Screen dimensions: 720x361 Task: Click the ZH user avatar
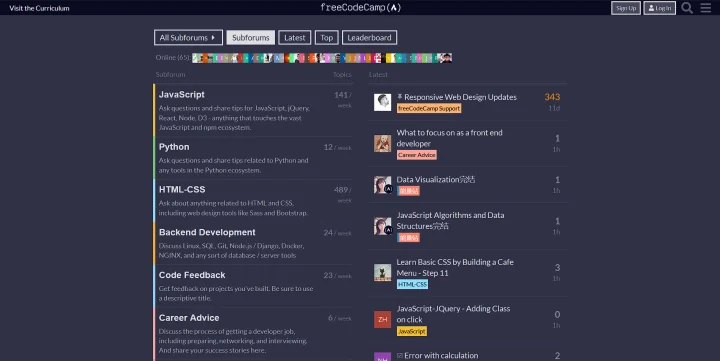[382, 319]
